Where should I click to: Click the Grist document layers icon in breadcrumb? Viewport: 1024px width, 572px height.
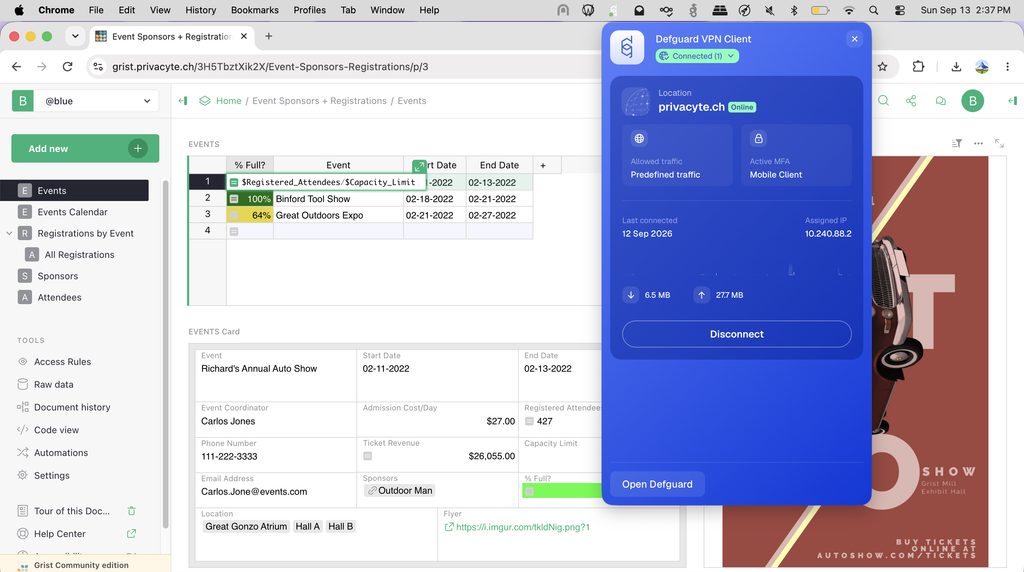(204, 101)
